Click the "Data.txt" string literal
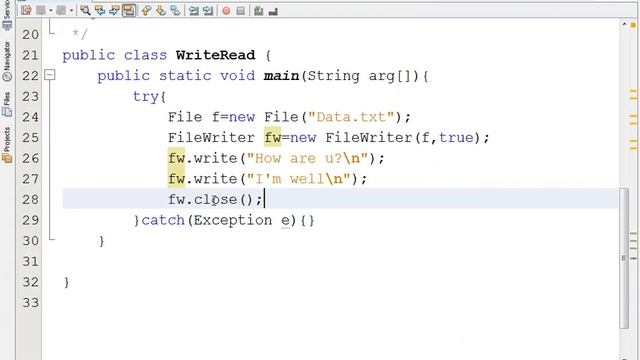 (x=351, y=117)
